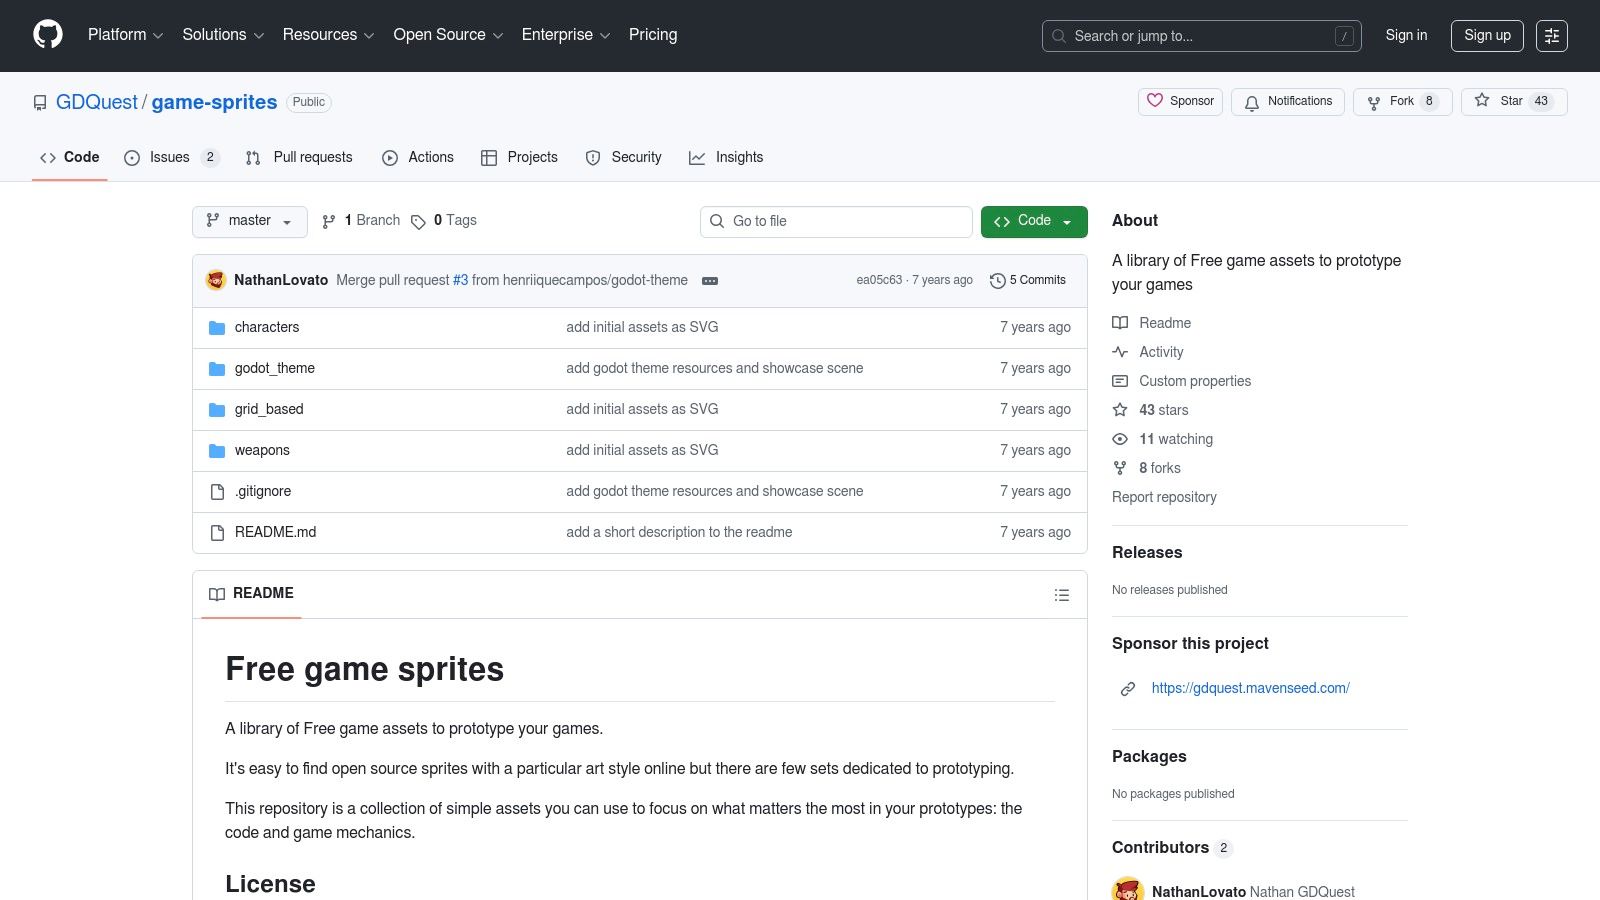This screenshot has width=1600, height=900.
Task: Open the Notifications bell
Action: click(1288, 101)
